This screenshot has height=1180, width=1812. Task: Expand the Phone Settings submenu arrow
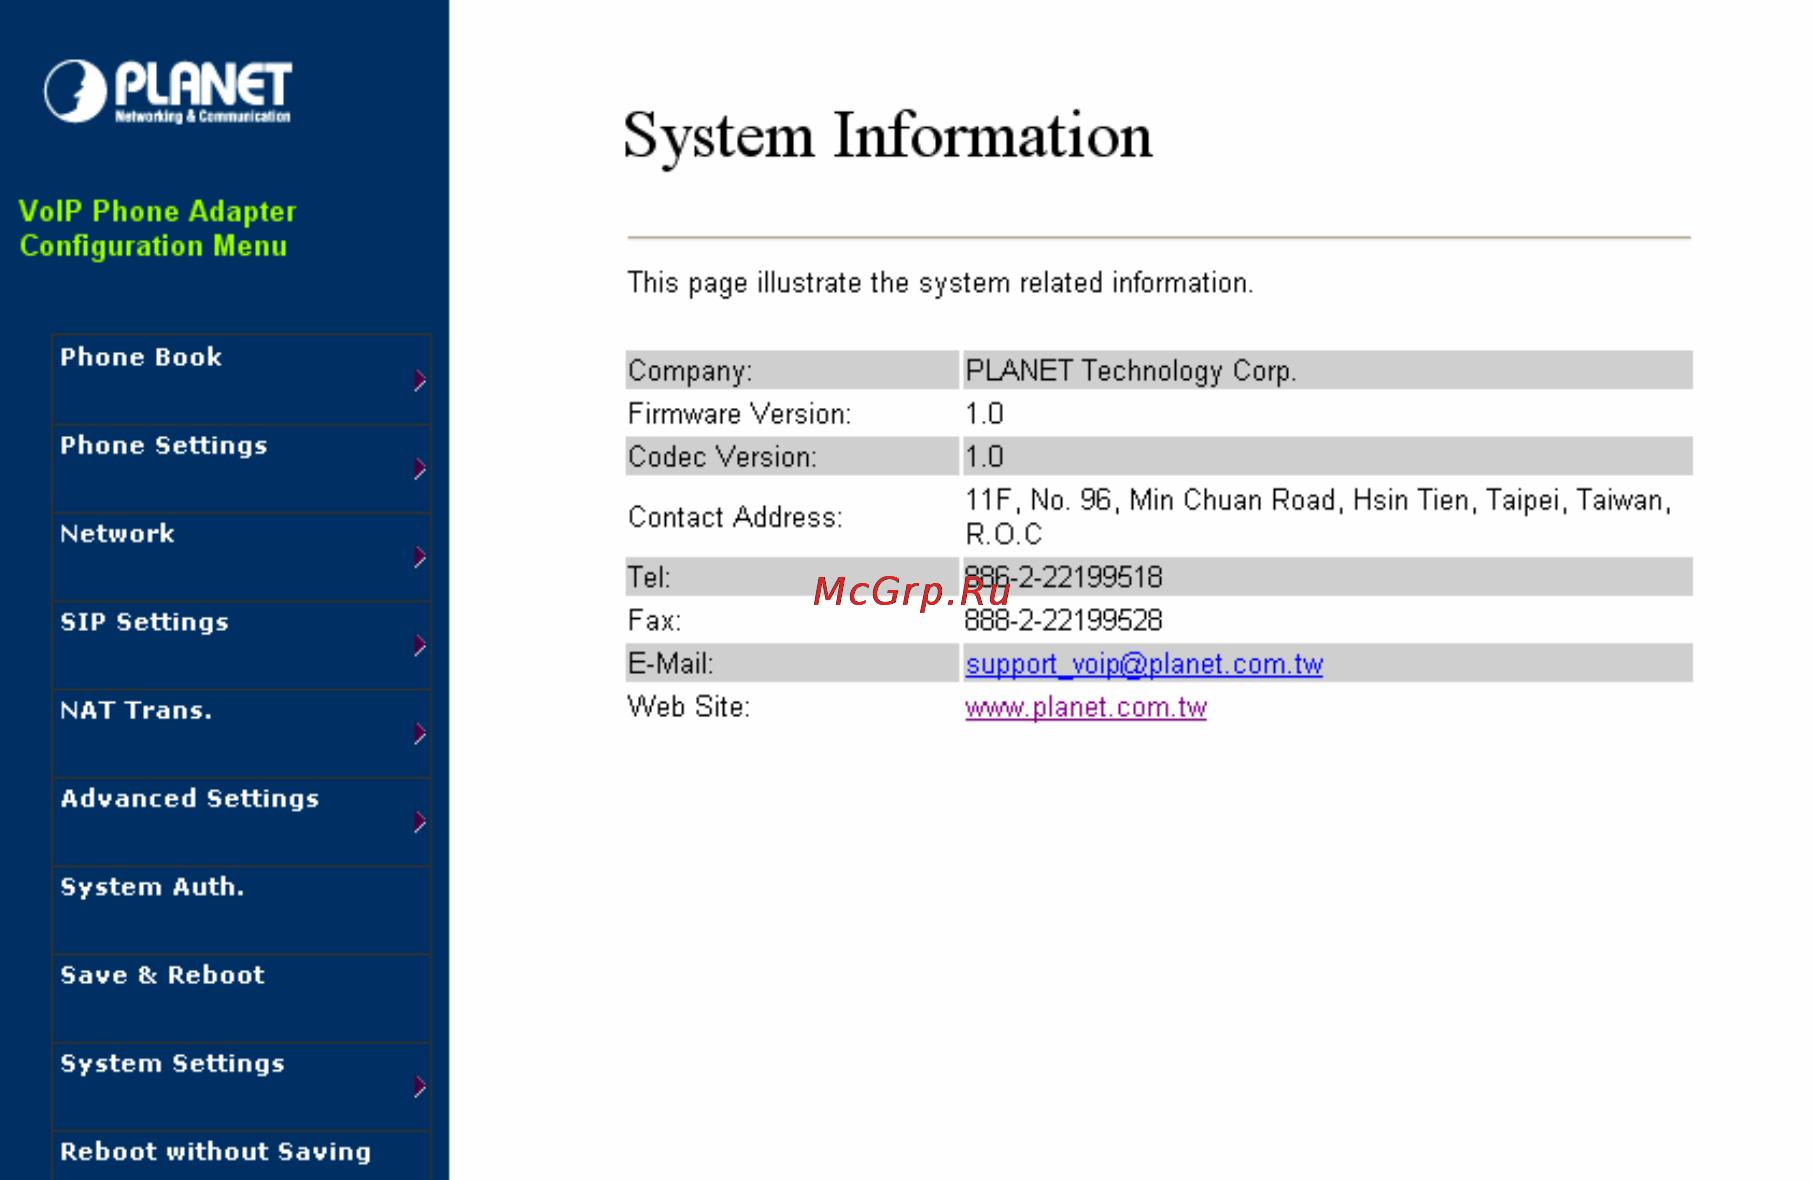click(x=420, y=469)
